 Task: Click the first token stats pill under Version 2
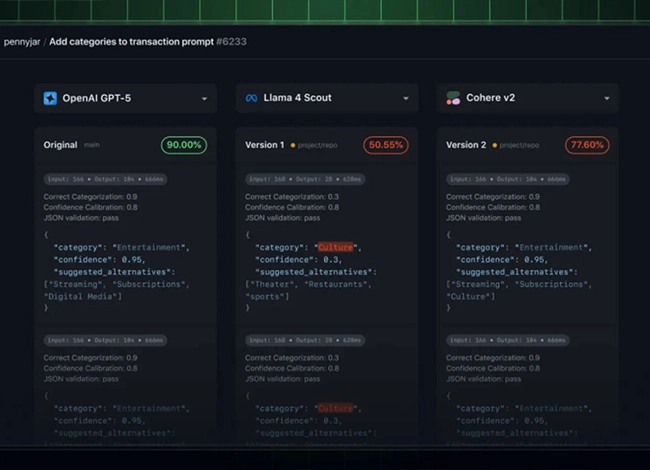pyautogui.click(x=507, y=179)
